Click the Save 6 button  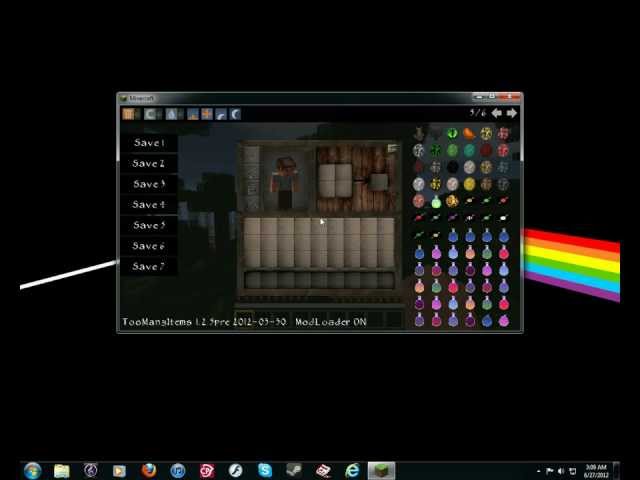point(149,246)
